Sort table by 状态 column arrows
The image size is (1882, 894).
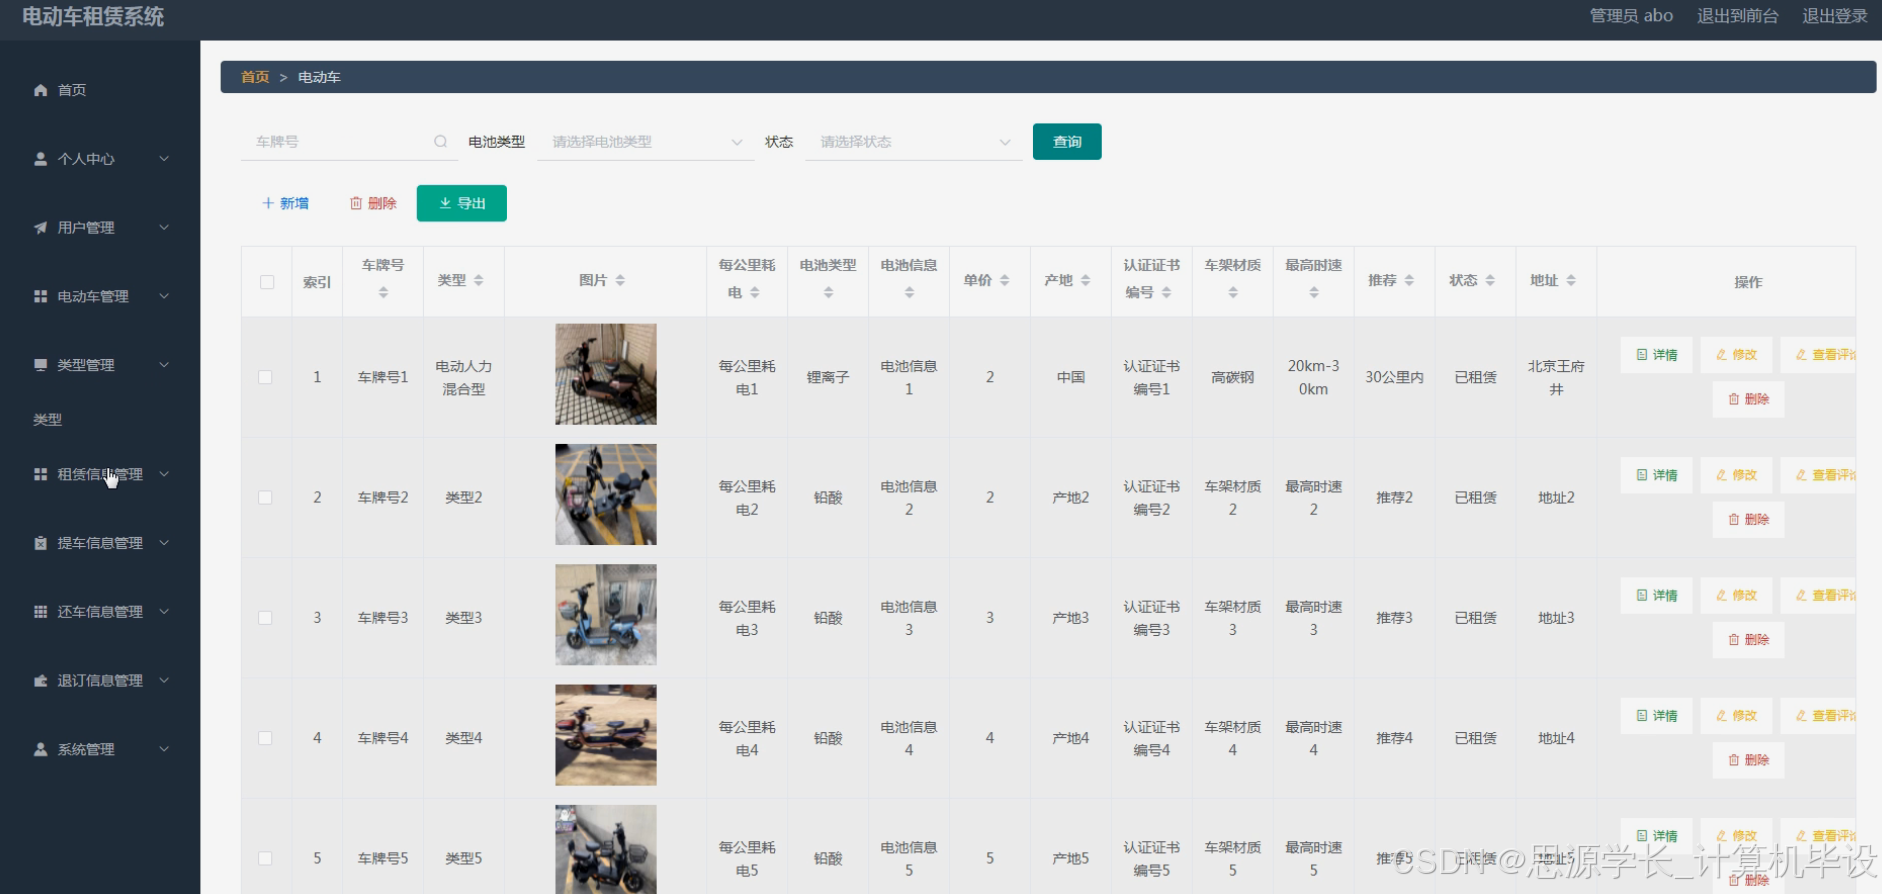1490,281
